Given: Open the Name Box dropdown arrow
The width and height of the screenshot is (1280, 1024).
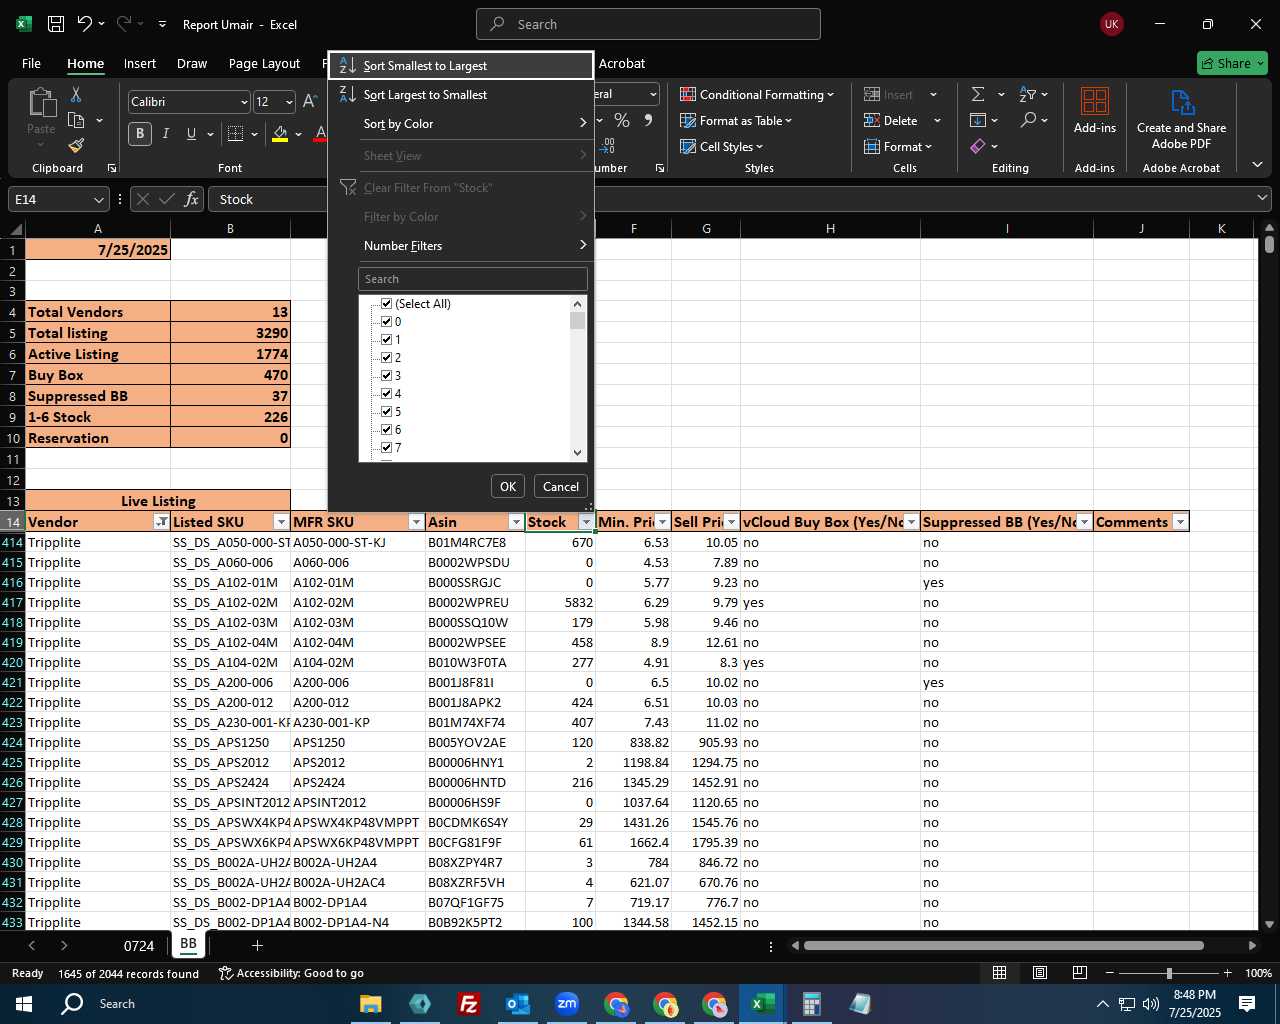Looking at the screenshot, I should pyautogui.click(x=98, y=199).
